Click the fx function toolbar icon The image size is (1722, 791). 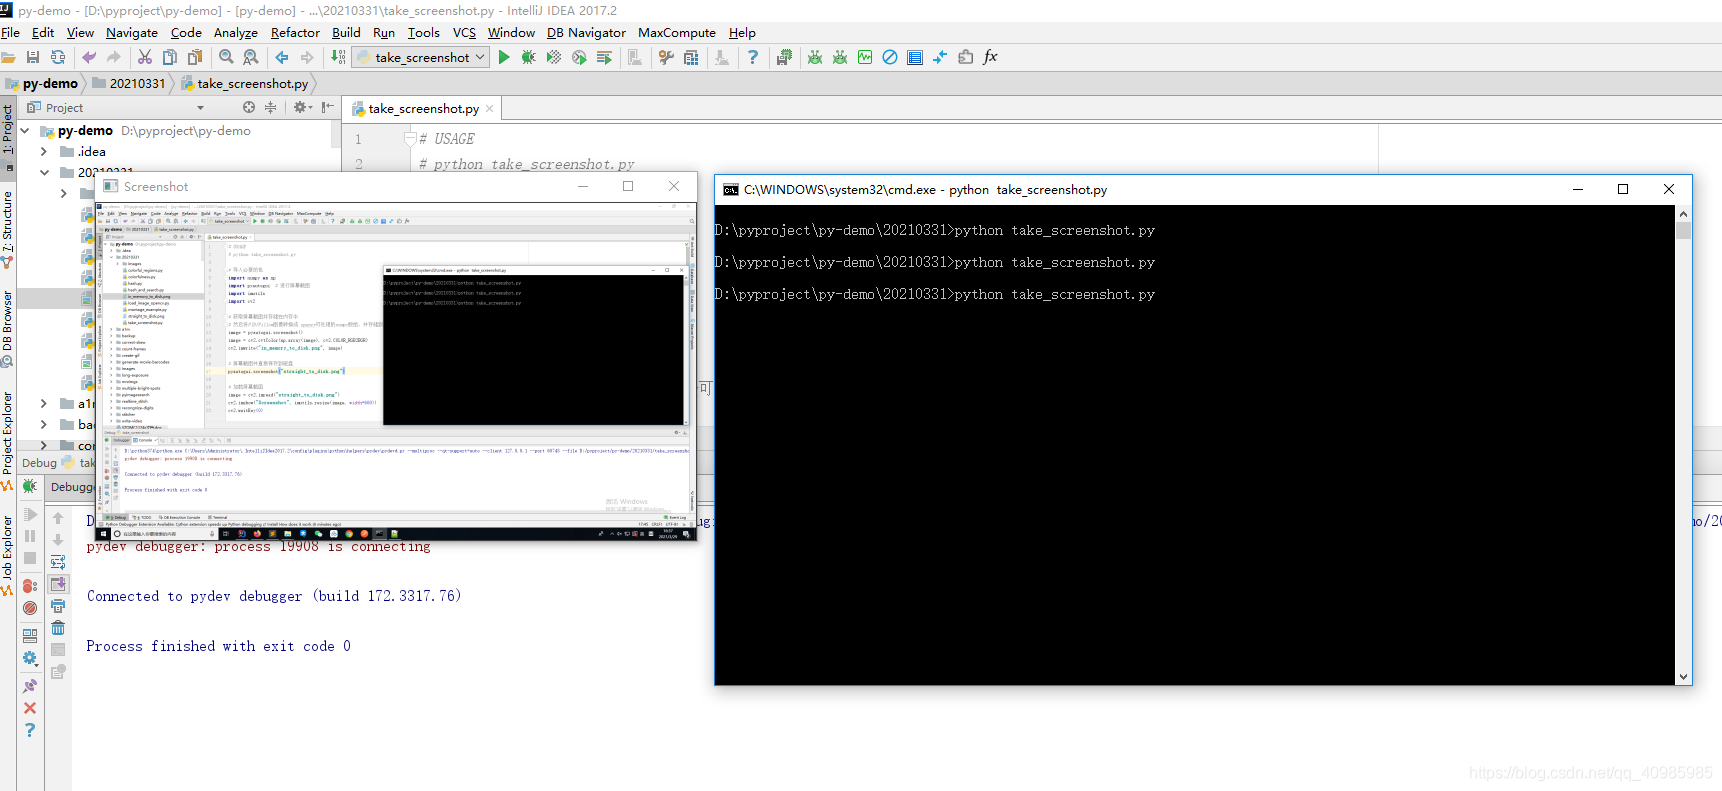[990, 57]
